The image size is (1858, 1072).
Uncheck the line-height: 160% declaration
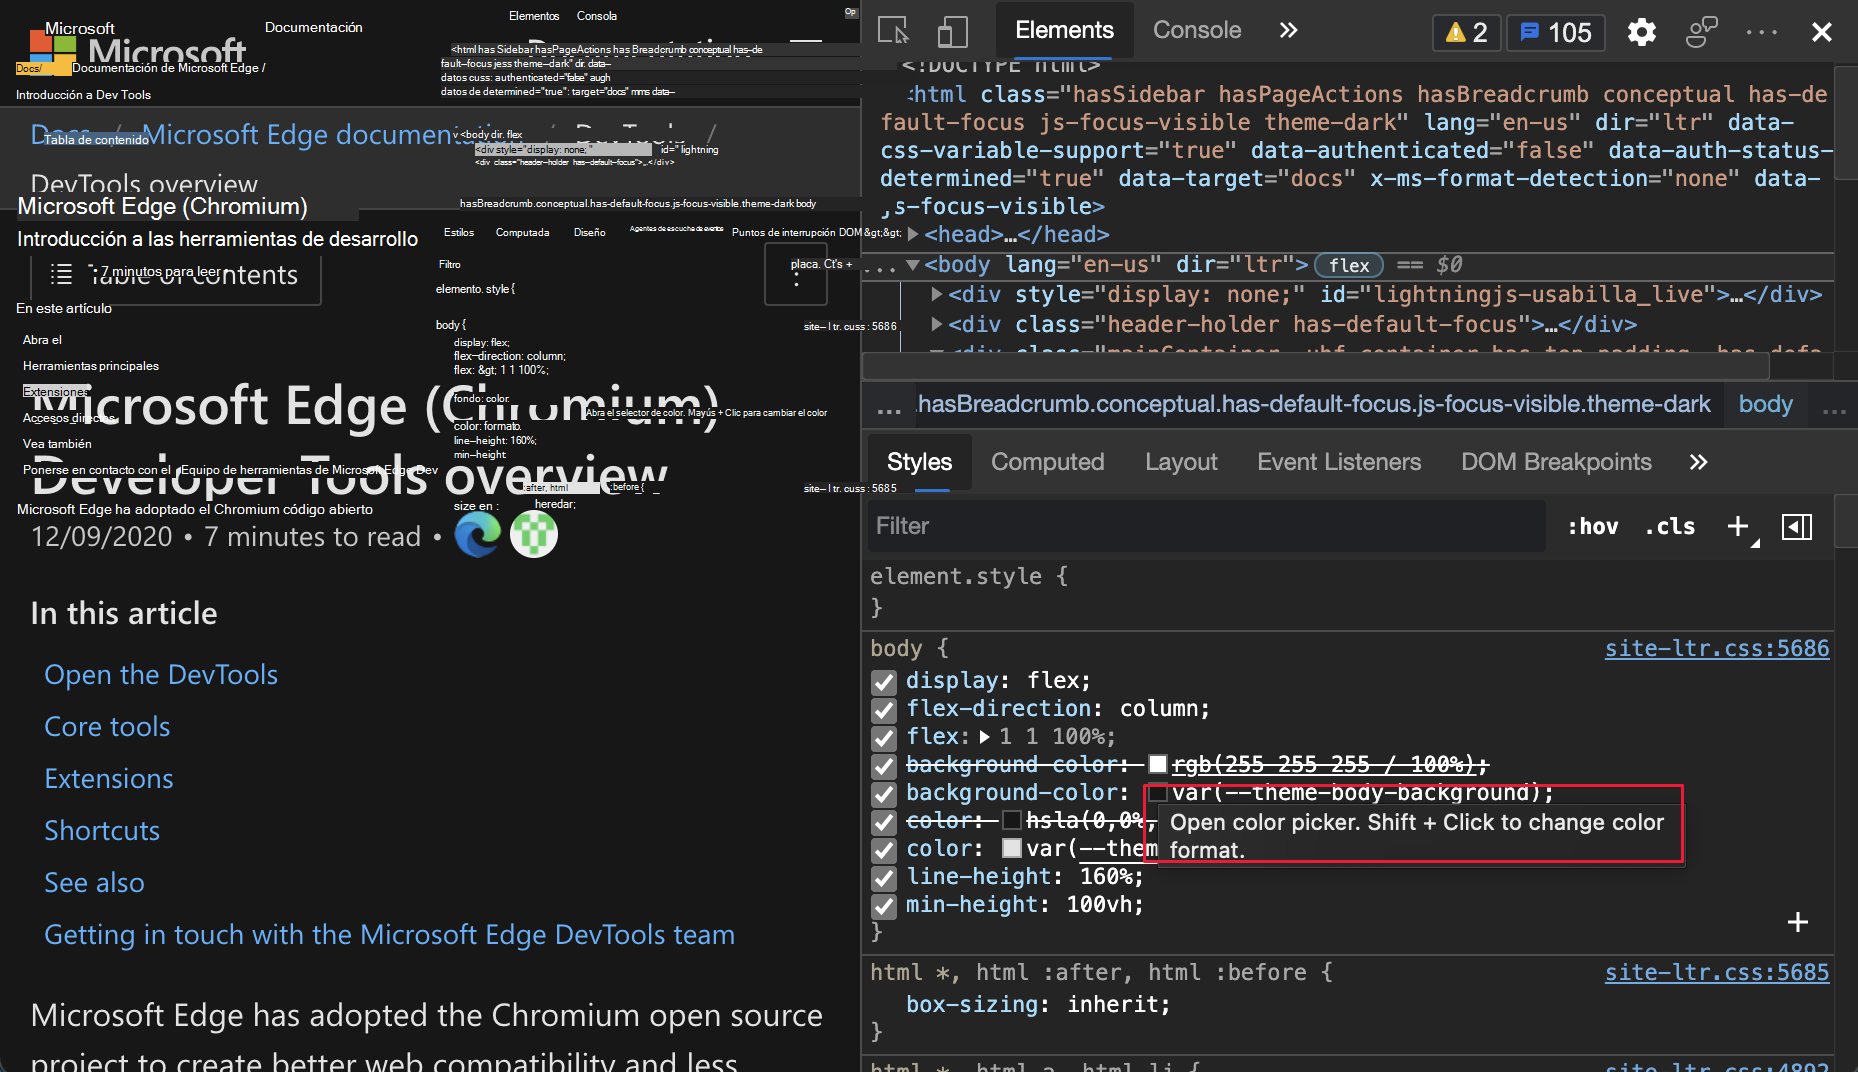pyautogui.click(x=883, y=878)
